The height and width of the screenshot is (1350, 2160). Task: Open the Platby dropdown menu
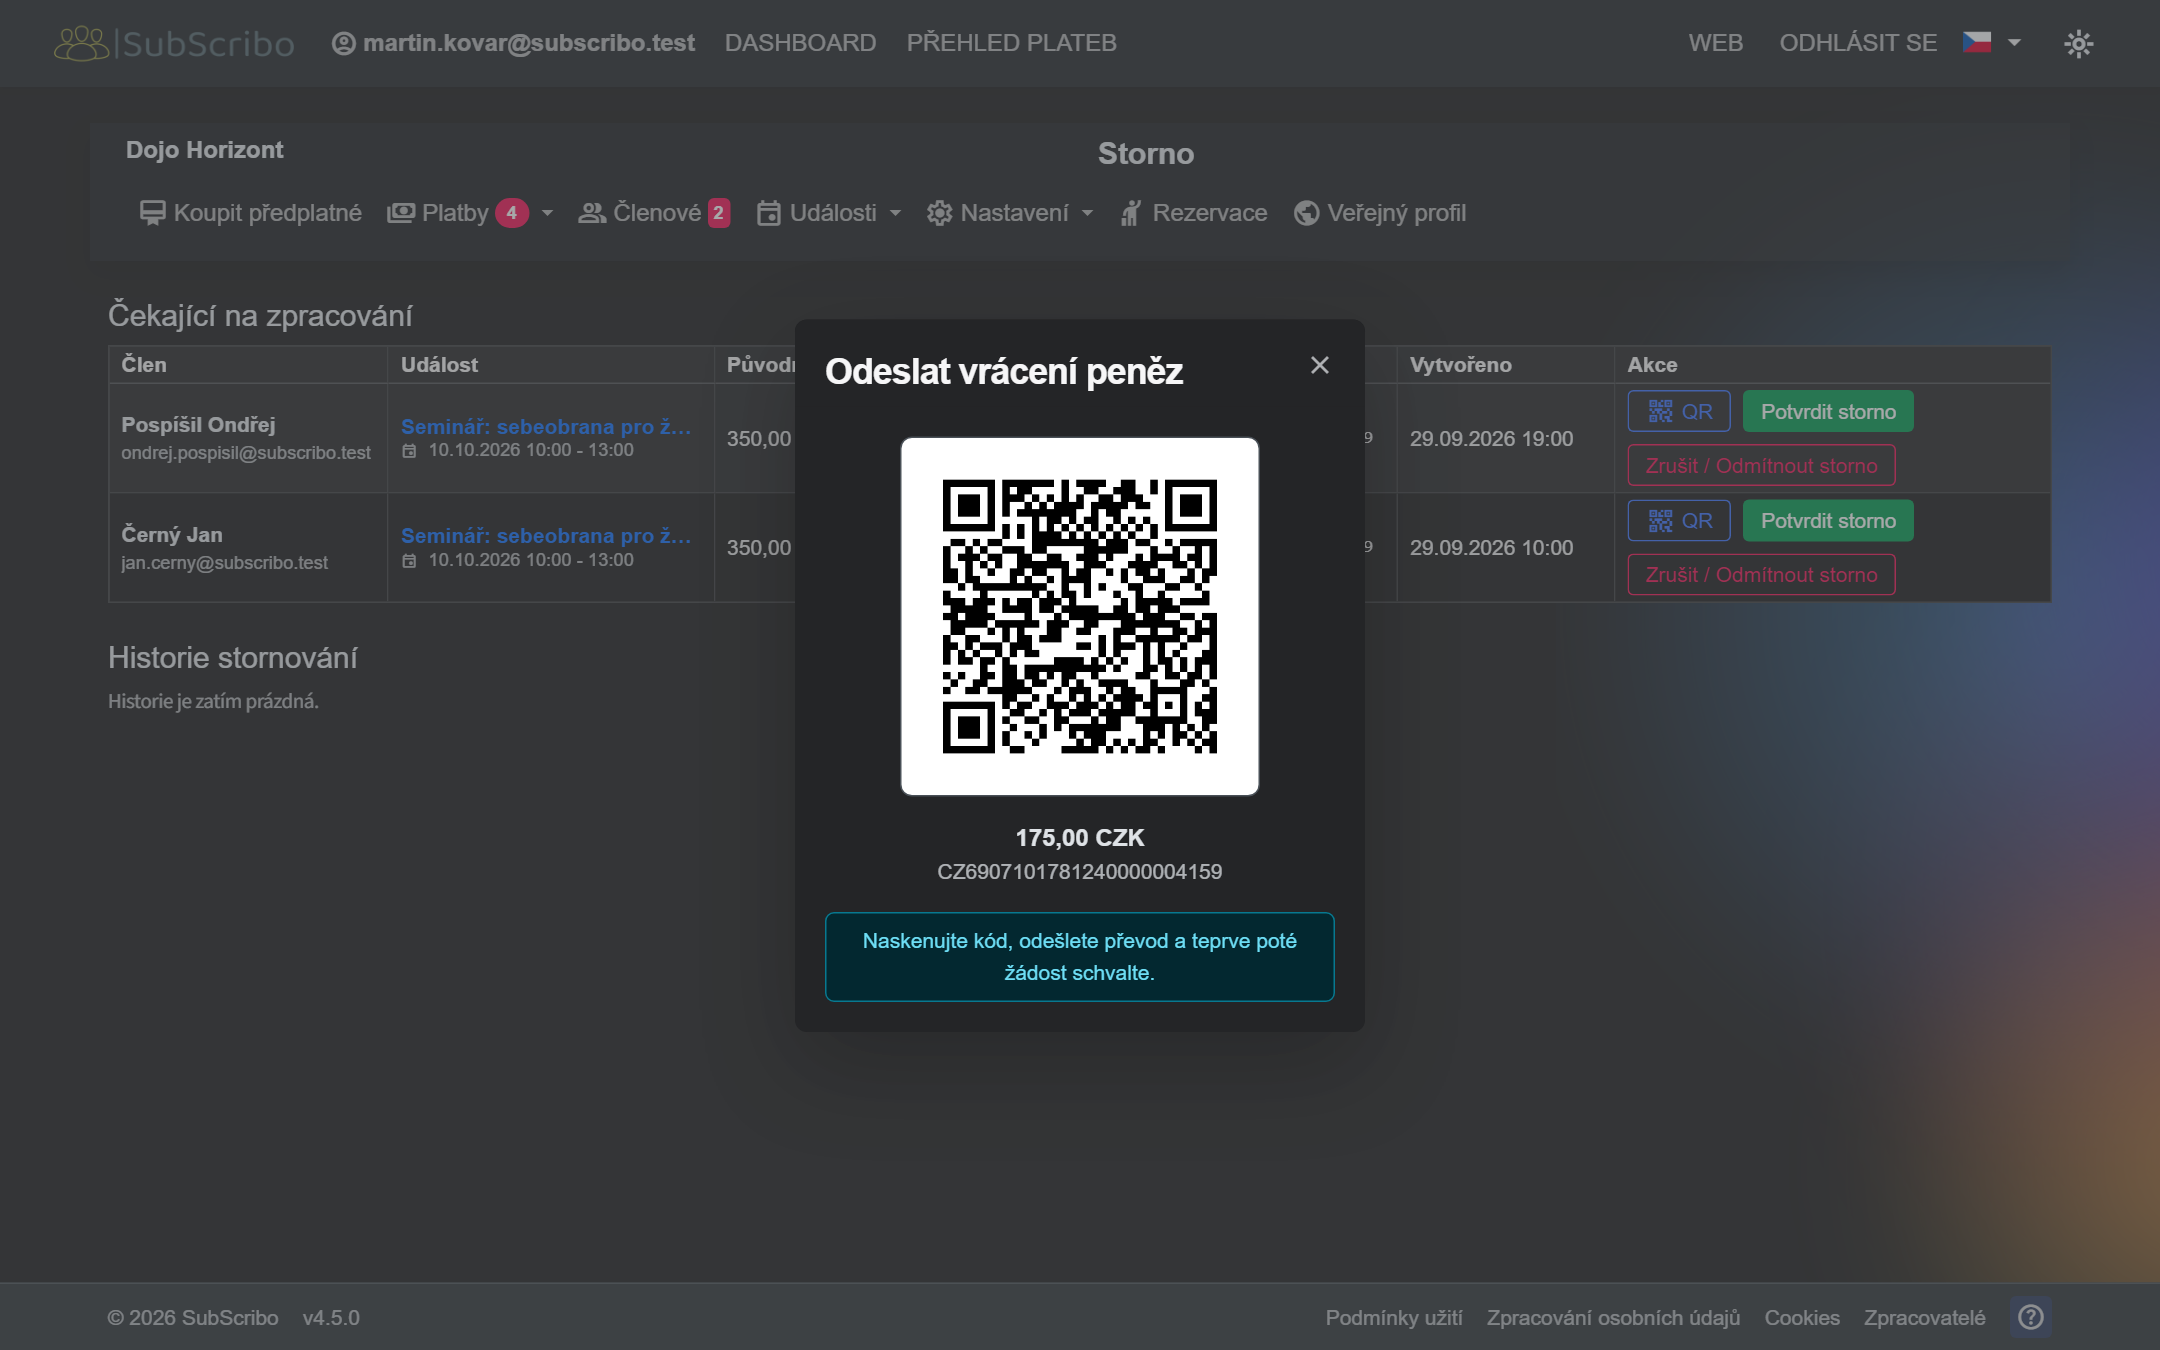(x=470, y=213)
